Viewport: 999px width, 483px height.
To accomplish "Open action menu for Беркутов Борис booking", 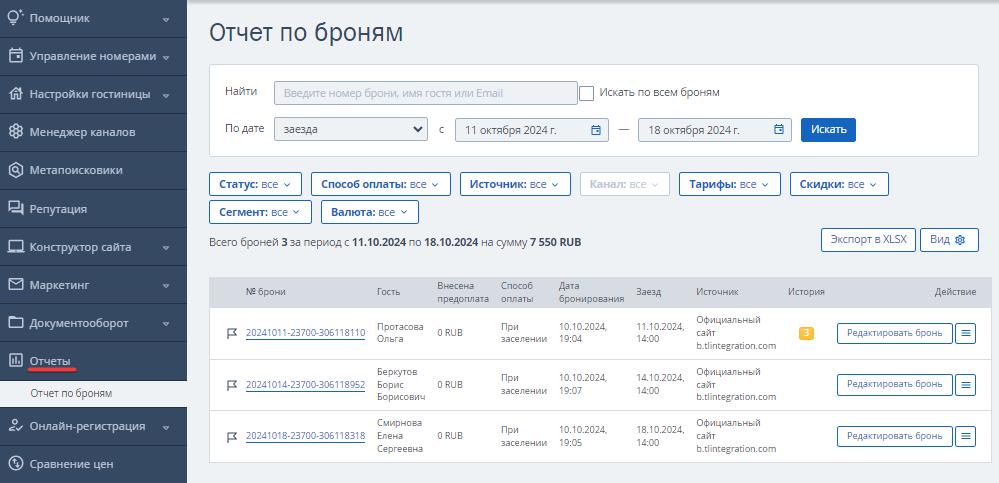I will (x=965, y=385).
